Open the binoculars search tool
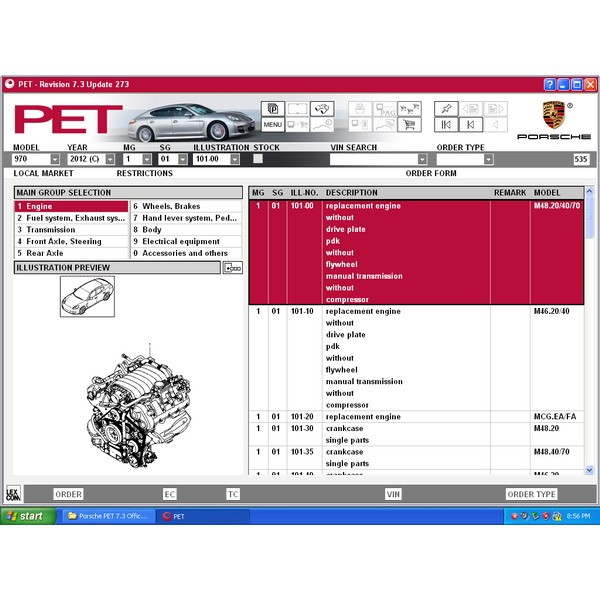Screen dimensions: 600x600 322,109
